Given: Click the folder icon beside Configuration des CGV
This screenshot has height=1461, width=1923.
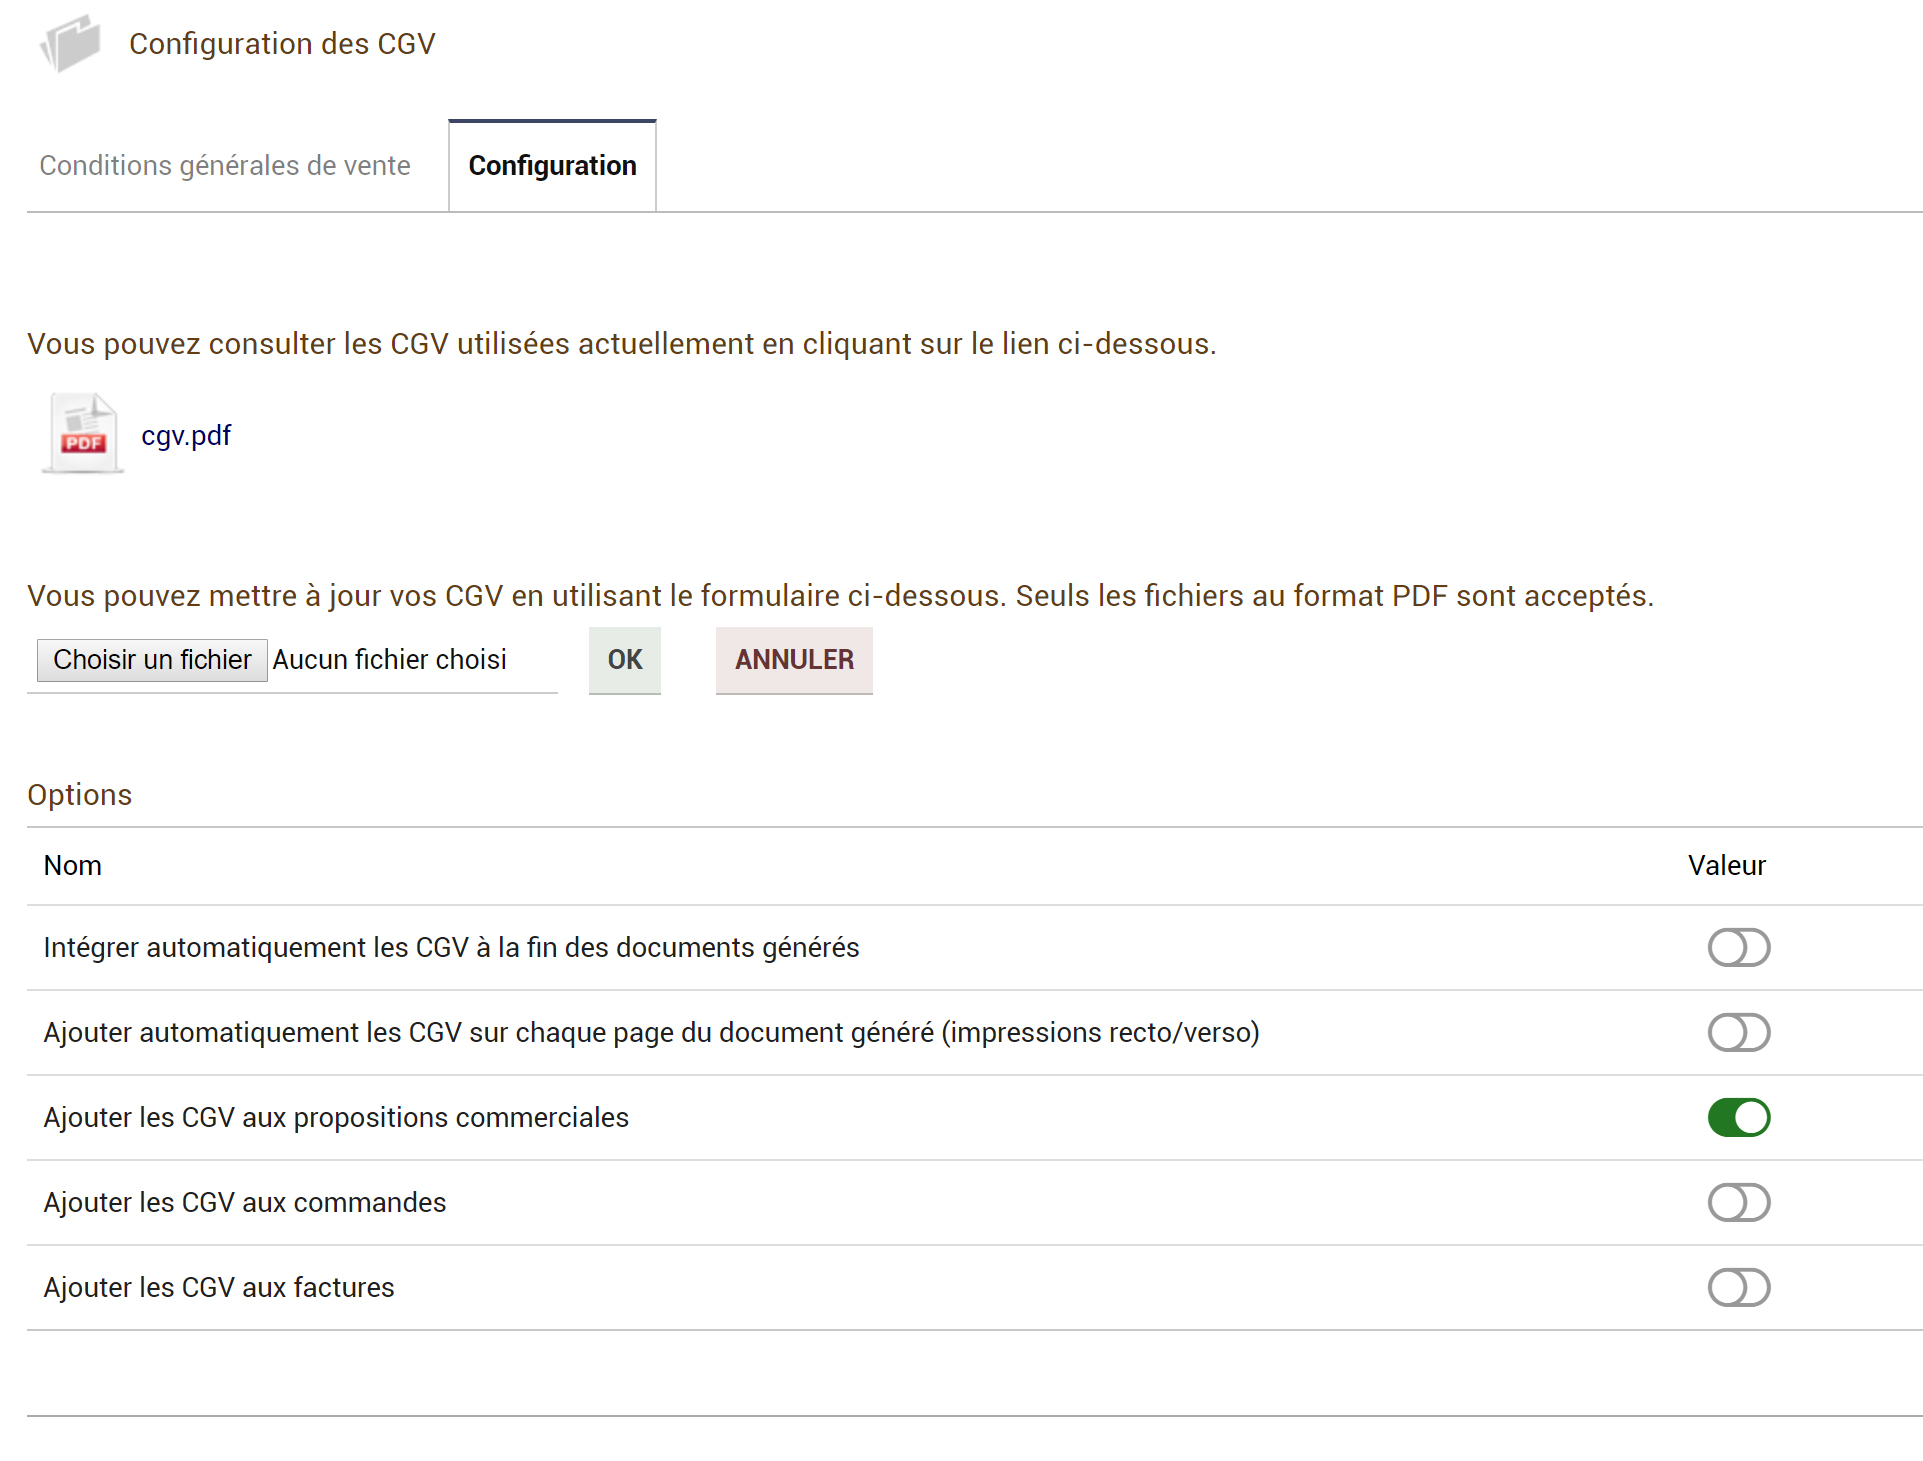Looking at the screenshot, I should tap(71, 43).
